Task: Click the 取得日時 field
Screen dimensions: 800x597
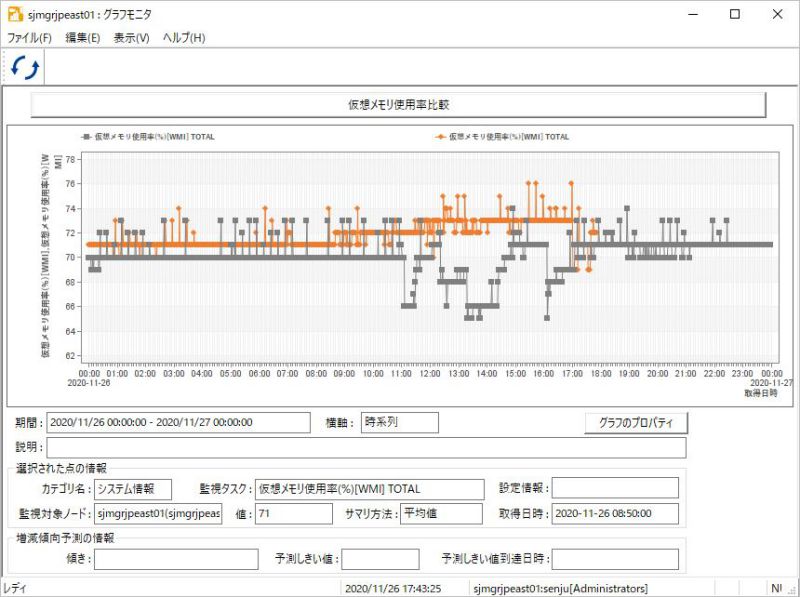Action: (x=615, y=514)
